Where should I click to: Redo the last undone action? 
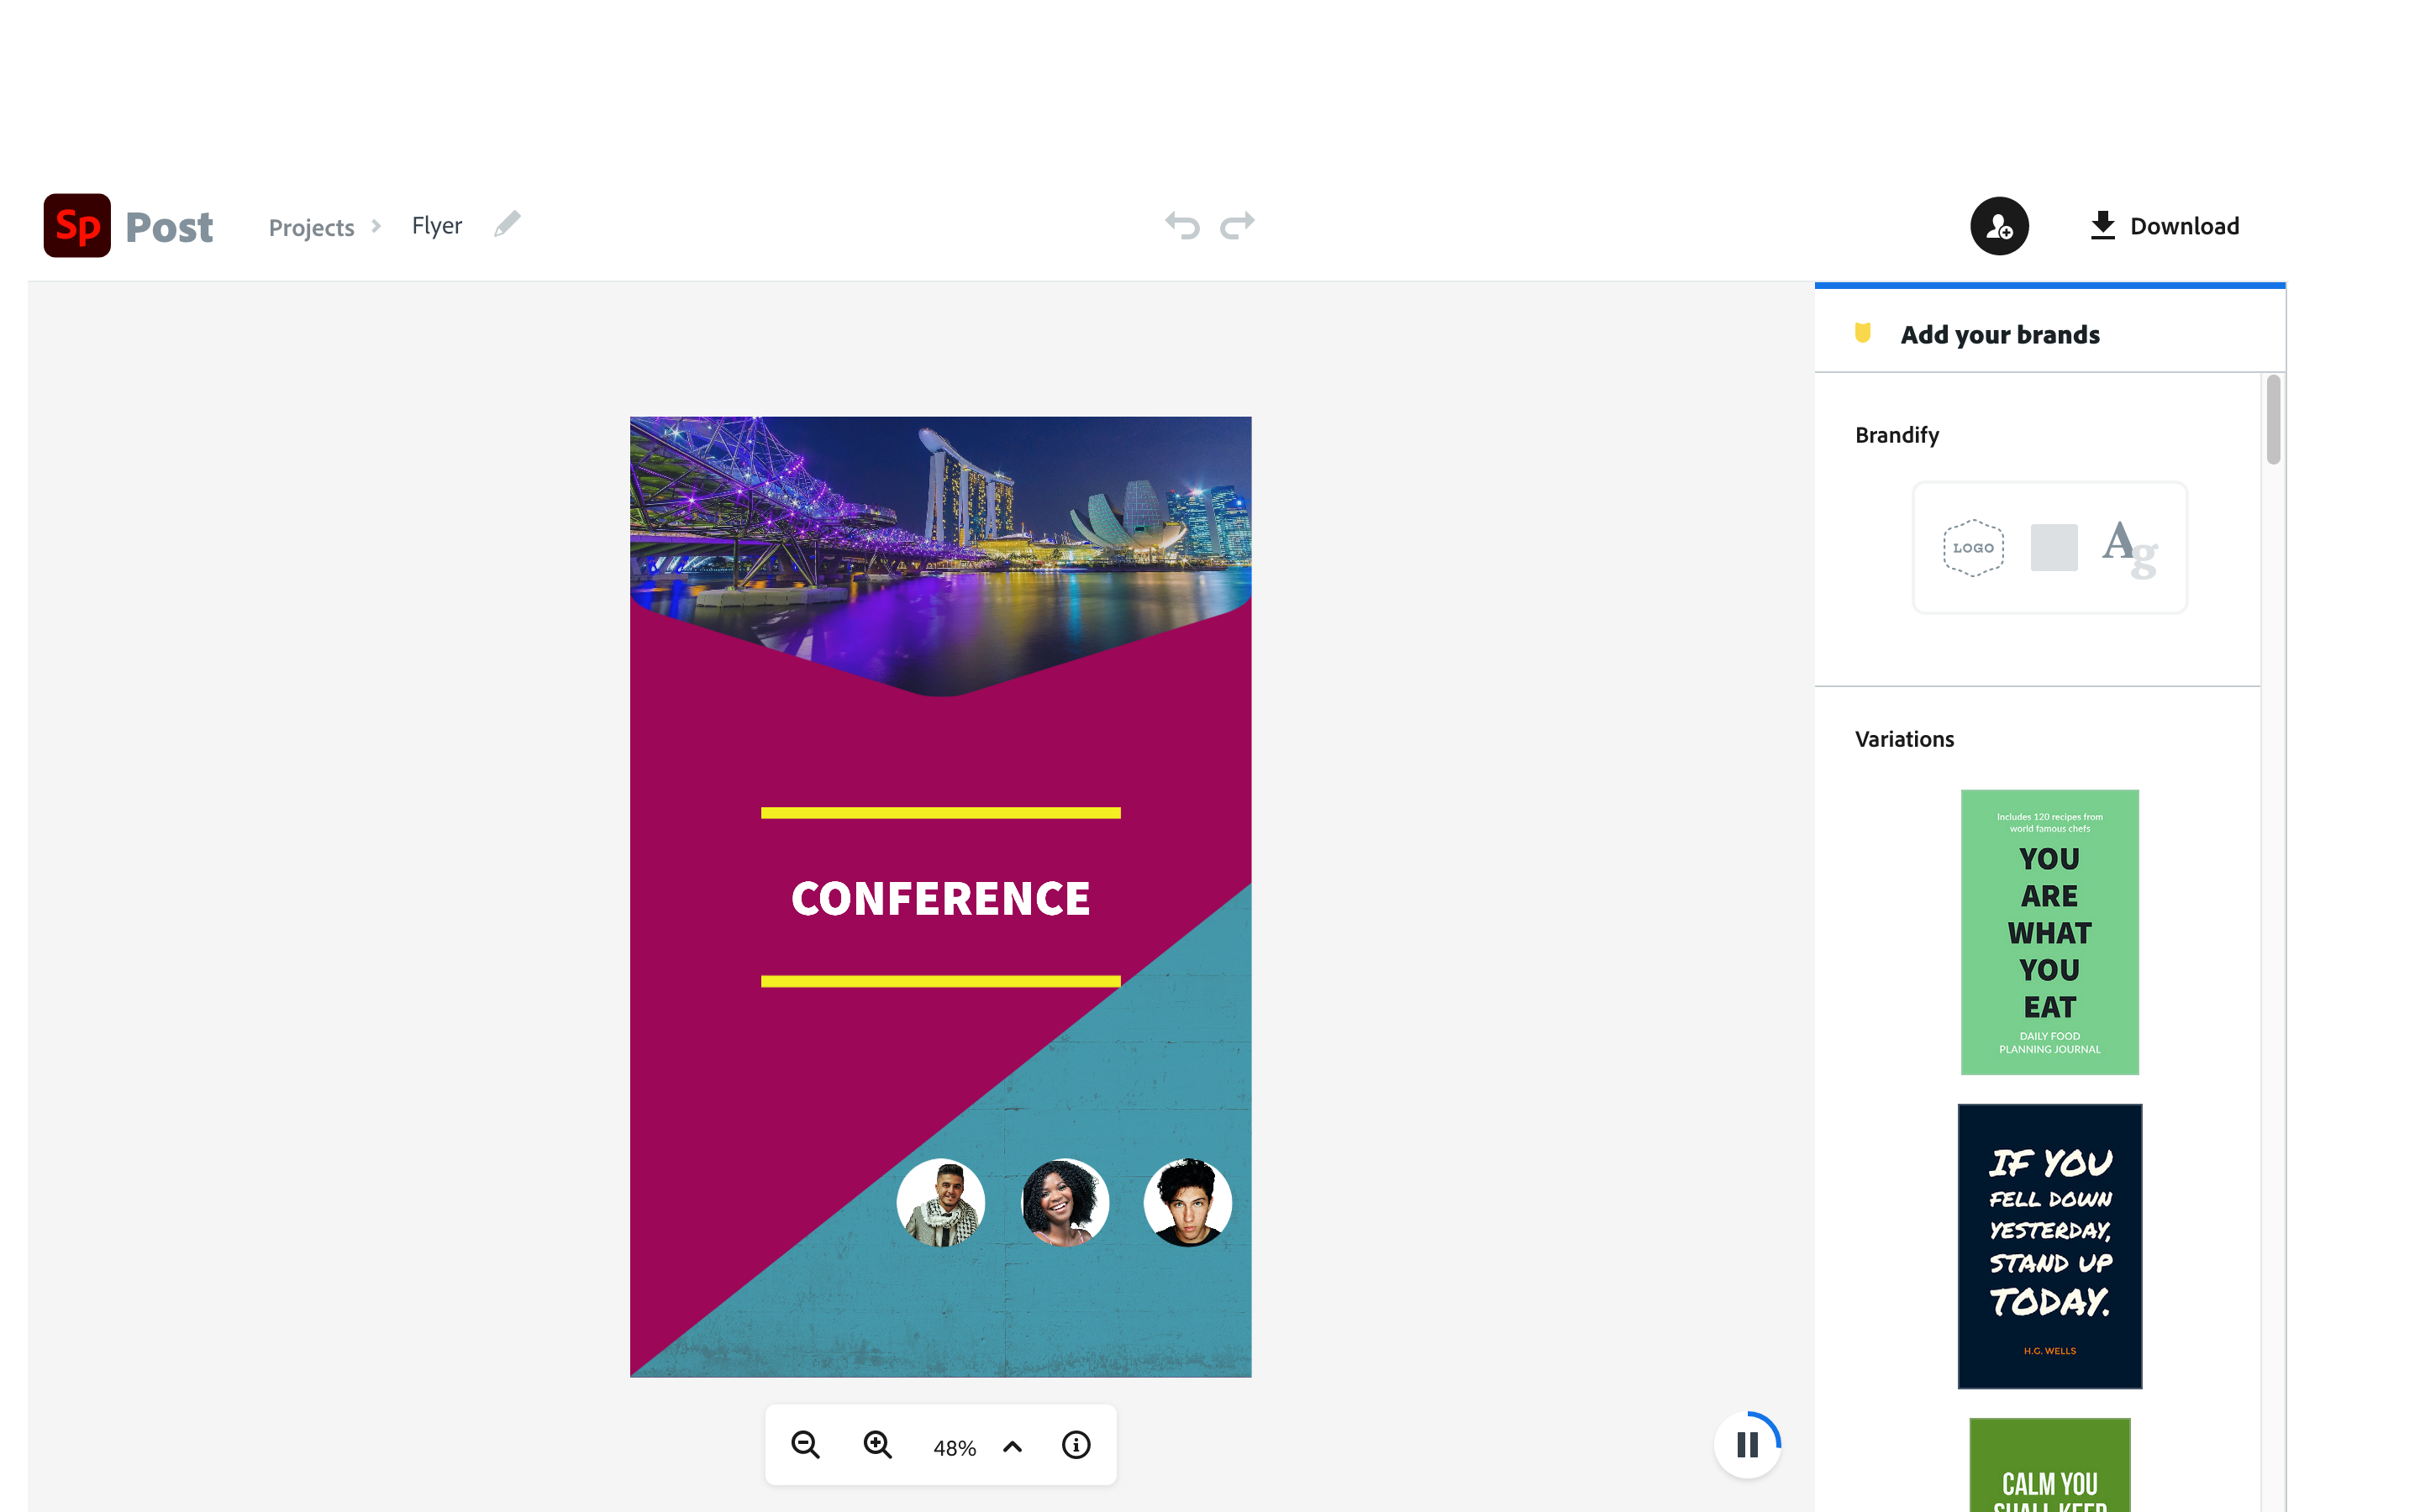coord(1237,226)
